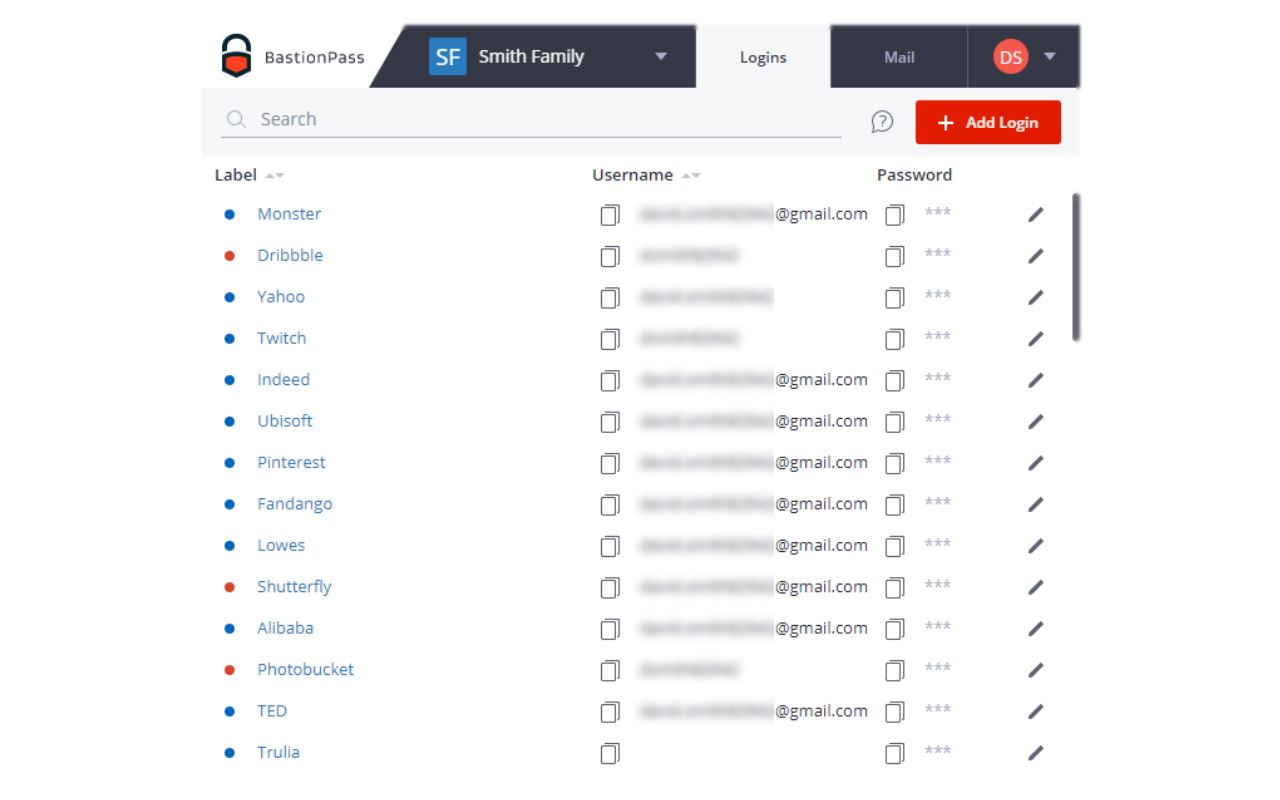Copy the Ubisoft password
The width and height of the screenshot is (1280, 800).
pyautogui.click(x=895, y=422)
